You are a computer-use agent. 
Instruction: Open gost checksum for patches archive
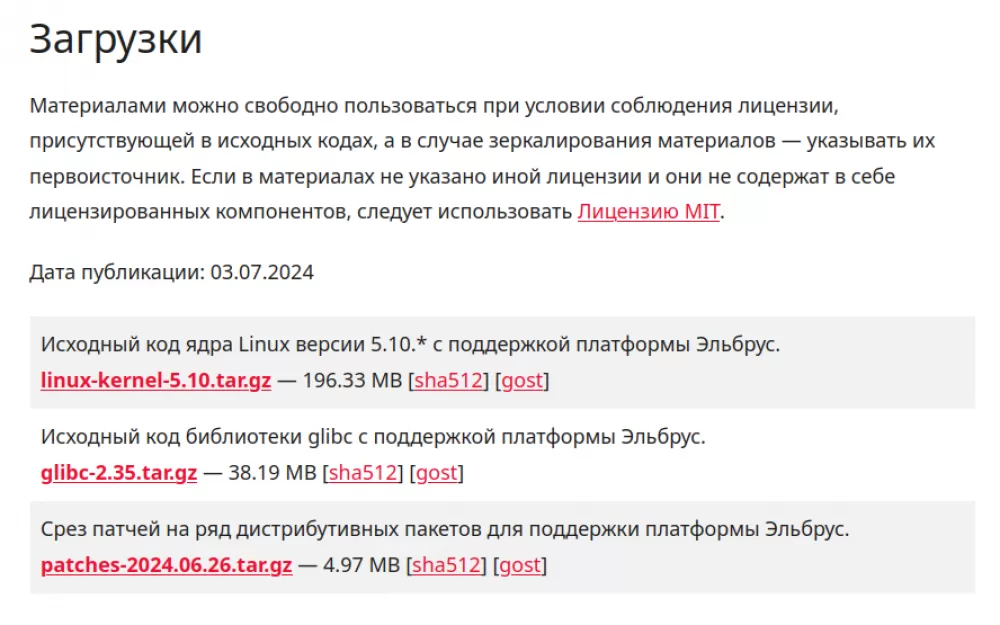click(x=520, y=566)
